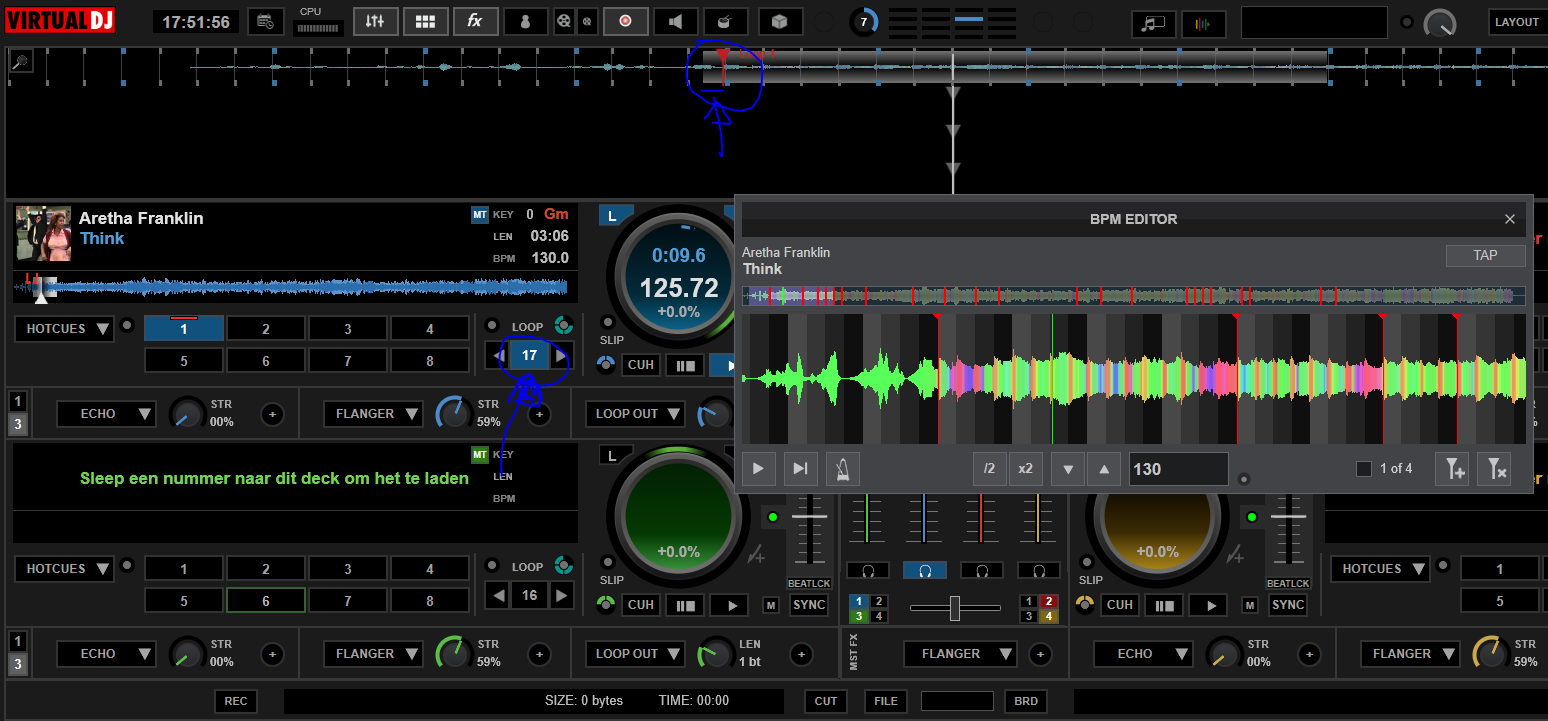The image size is (1548, 721).
Task: Open the drum sampler icon in the top toolbar
Action: click(726, 21)
